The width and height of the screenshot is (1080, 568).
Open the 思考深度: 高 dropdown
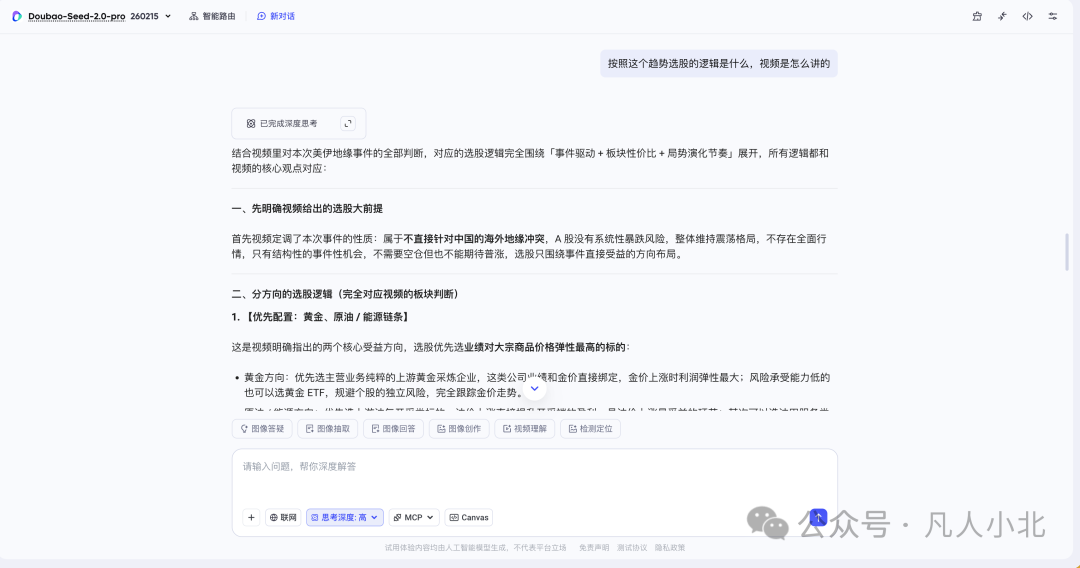click(344, 517)
